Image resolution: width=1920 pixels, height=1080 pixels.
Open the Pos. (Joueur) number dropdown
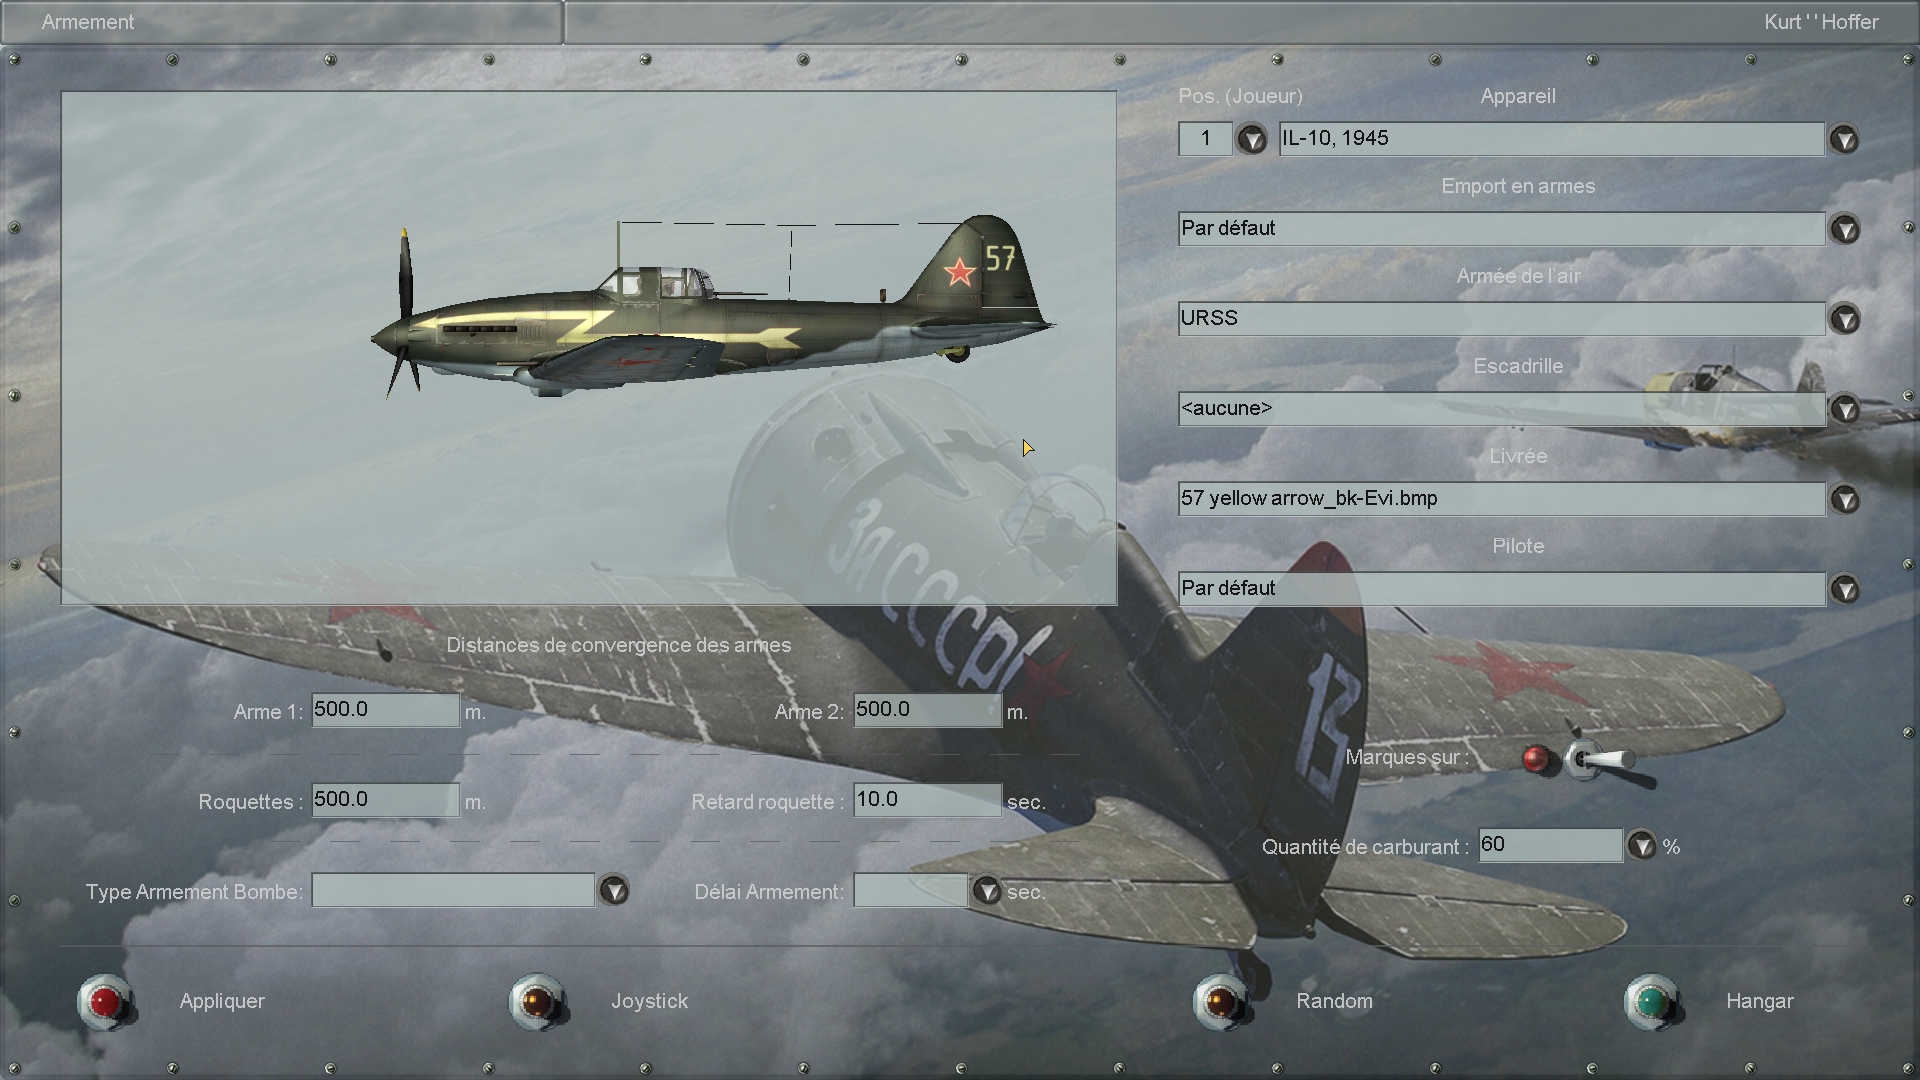1251,139
